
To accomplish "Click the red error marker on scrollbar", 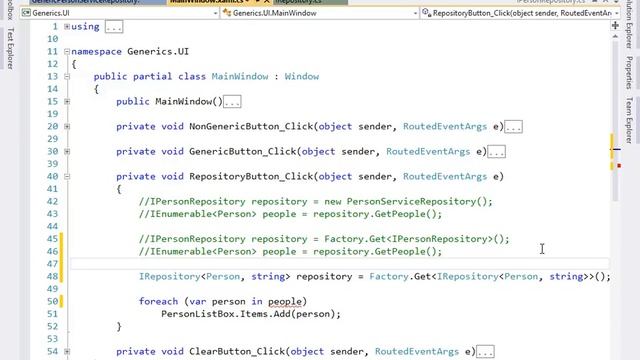I will pos(619,166).
